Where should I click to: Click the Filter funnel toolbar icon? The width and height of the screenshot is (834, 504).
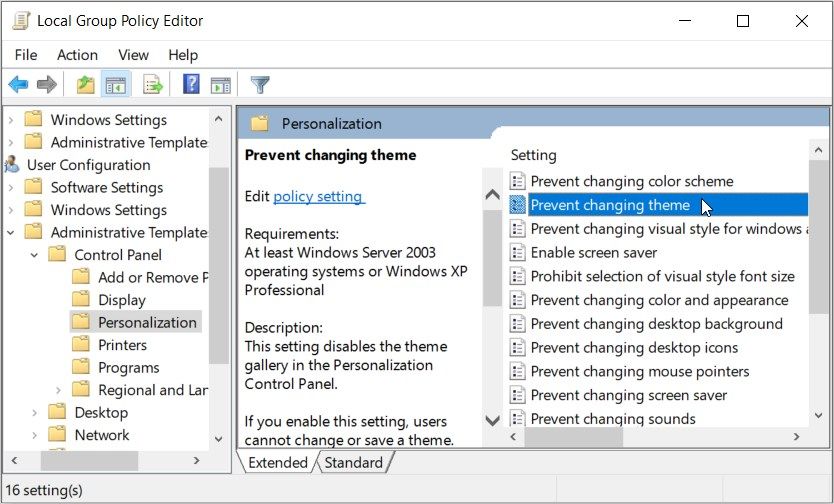(260, 85)
